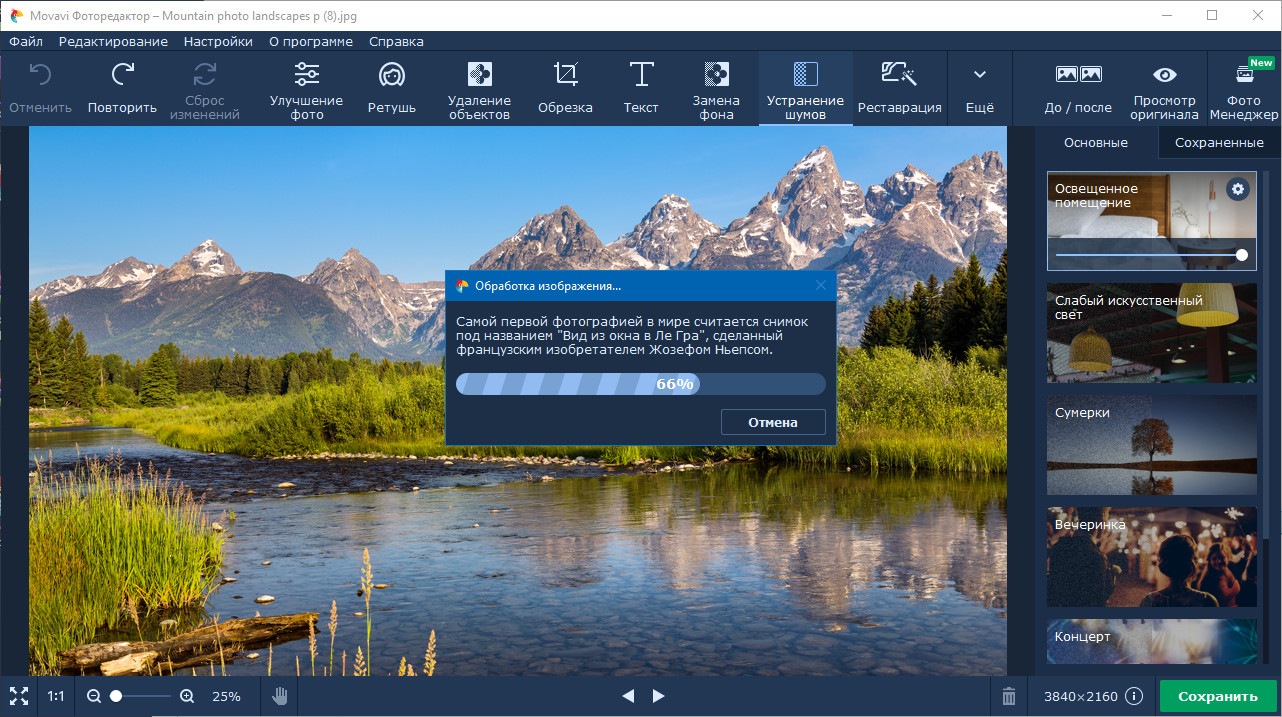The width and height of the screenshot is (1282, 717).
Task: Go to previous image arrow
Action: [x=628, y=696]
